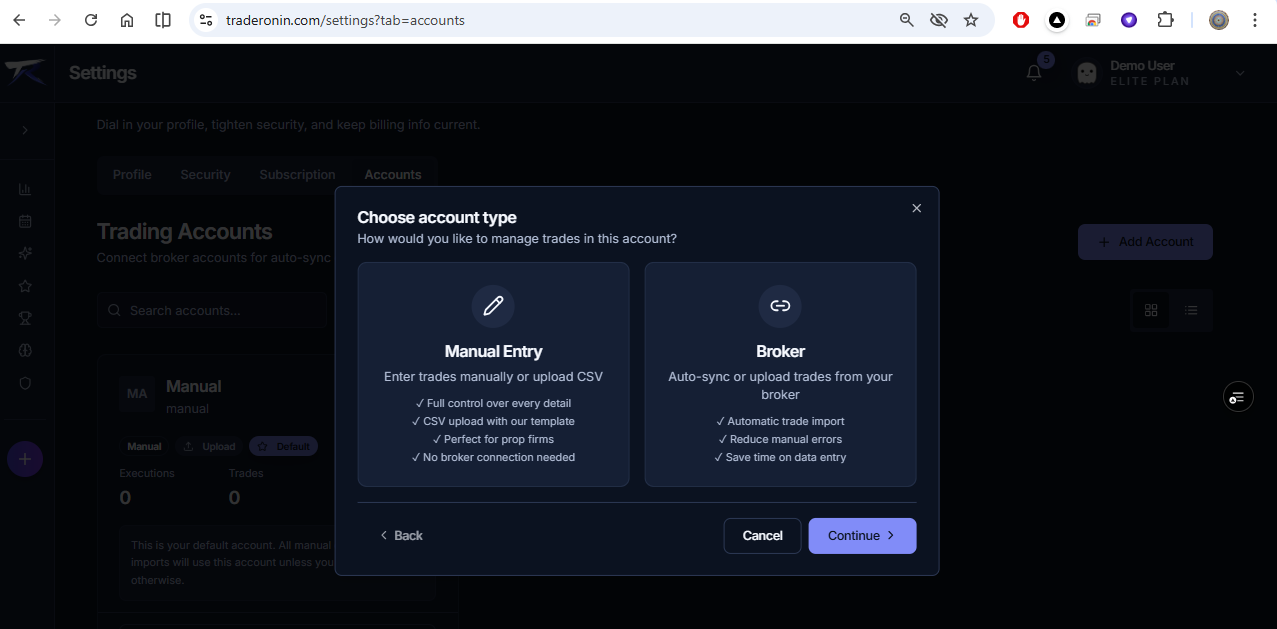Click the notifications bell icon
1277x629 pixels.
pyautogui.click(x=1034, y=73)
